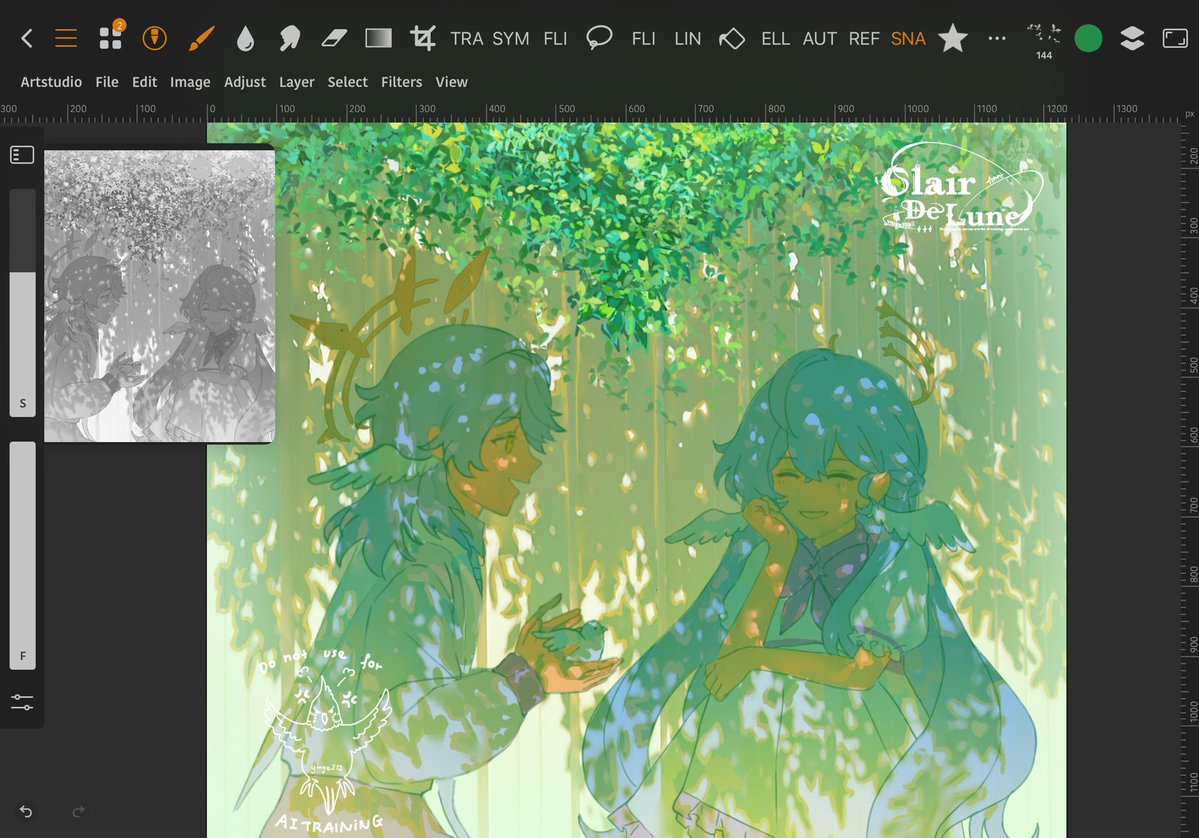Select the eraser tool
The height and width of the screenshot is (838, 1199).
pos(334,38)
